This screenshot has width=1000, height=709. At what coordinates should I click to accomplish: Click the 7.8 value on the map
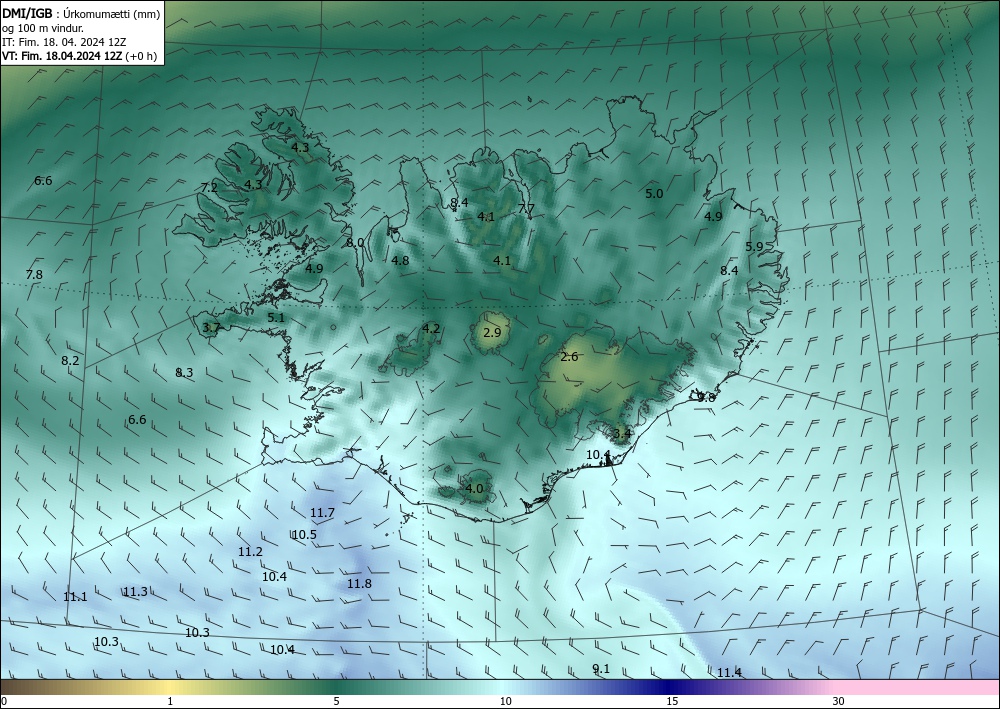(34, 274)
